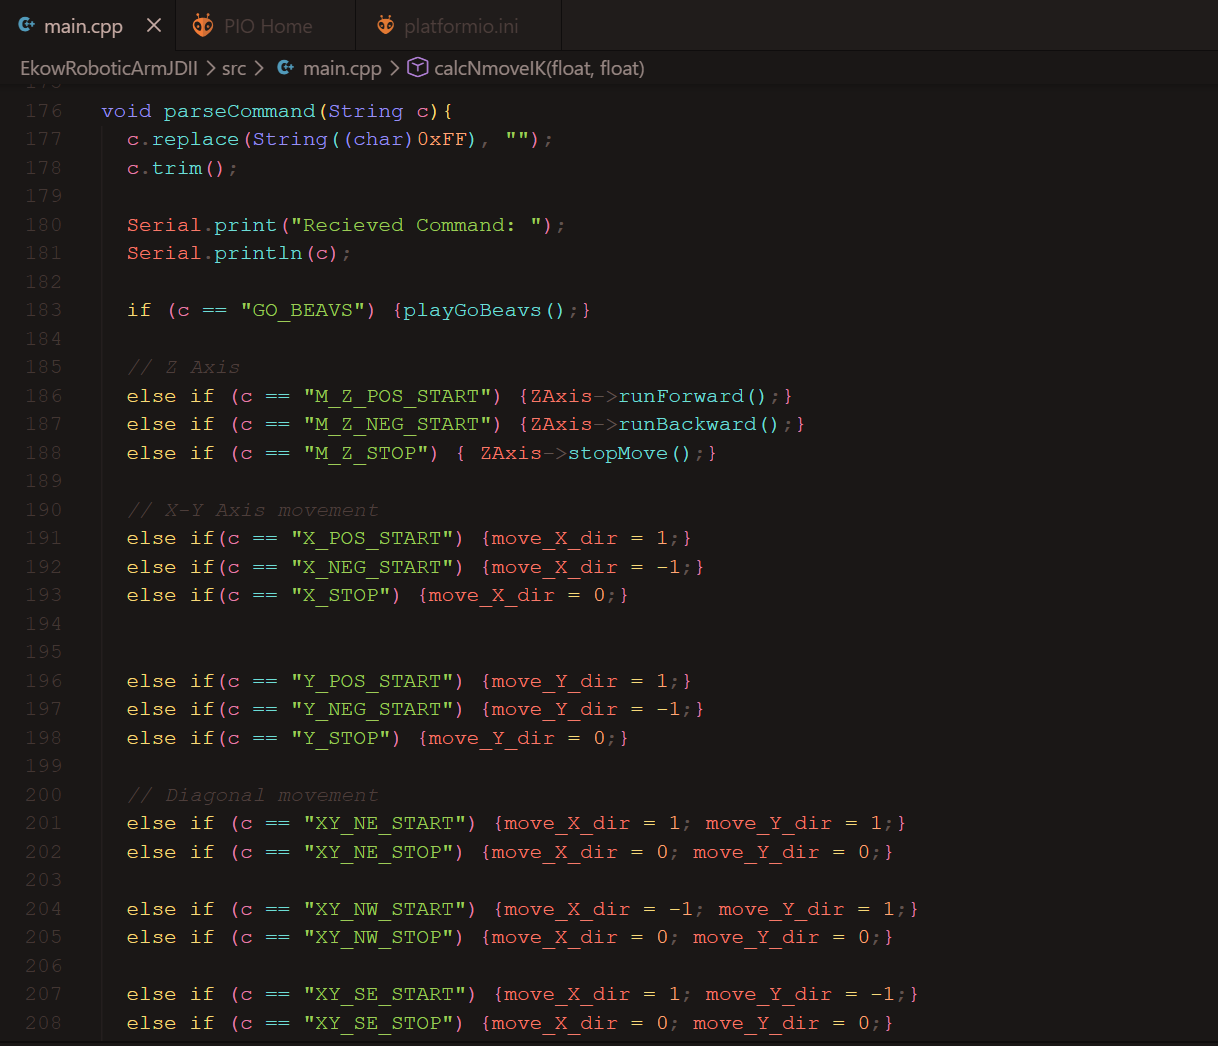Image resolution: width=1218 pixels, height=1046 pixels.
Task: Click the PlatformIO icon on PIO Home tab
Action: (203, 26)
